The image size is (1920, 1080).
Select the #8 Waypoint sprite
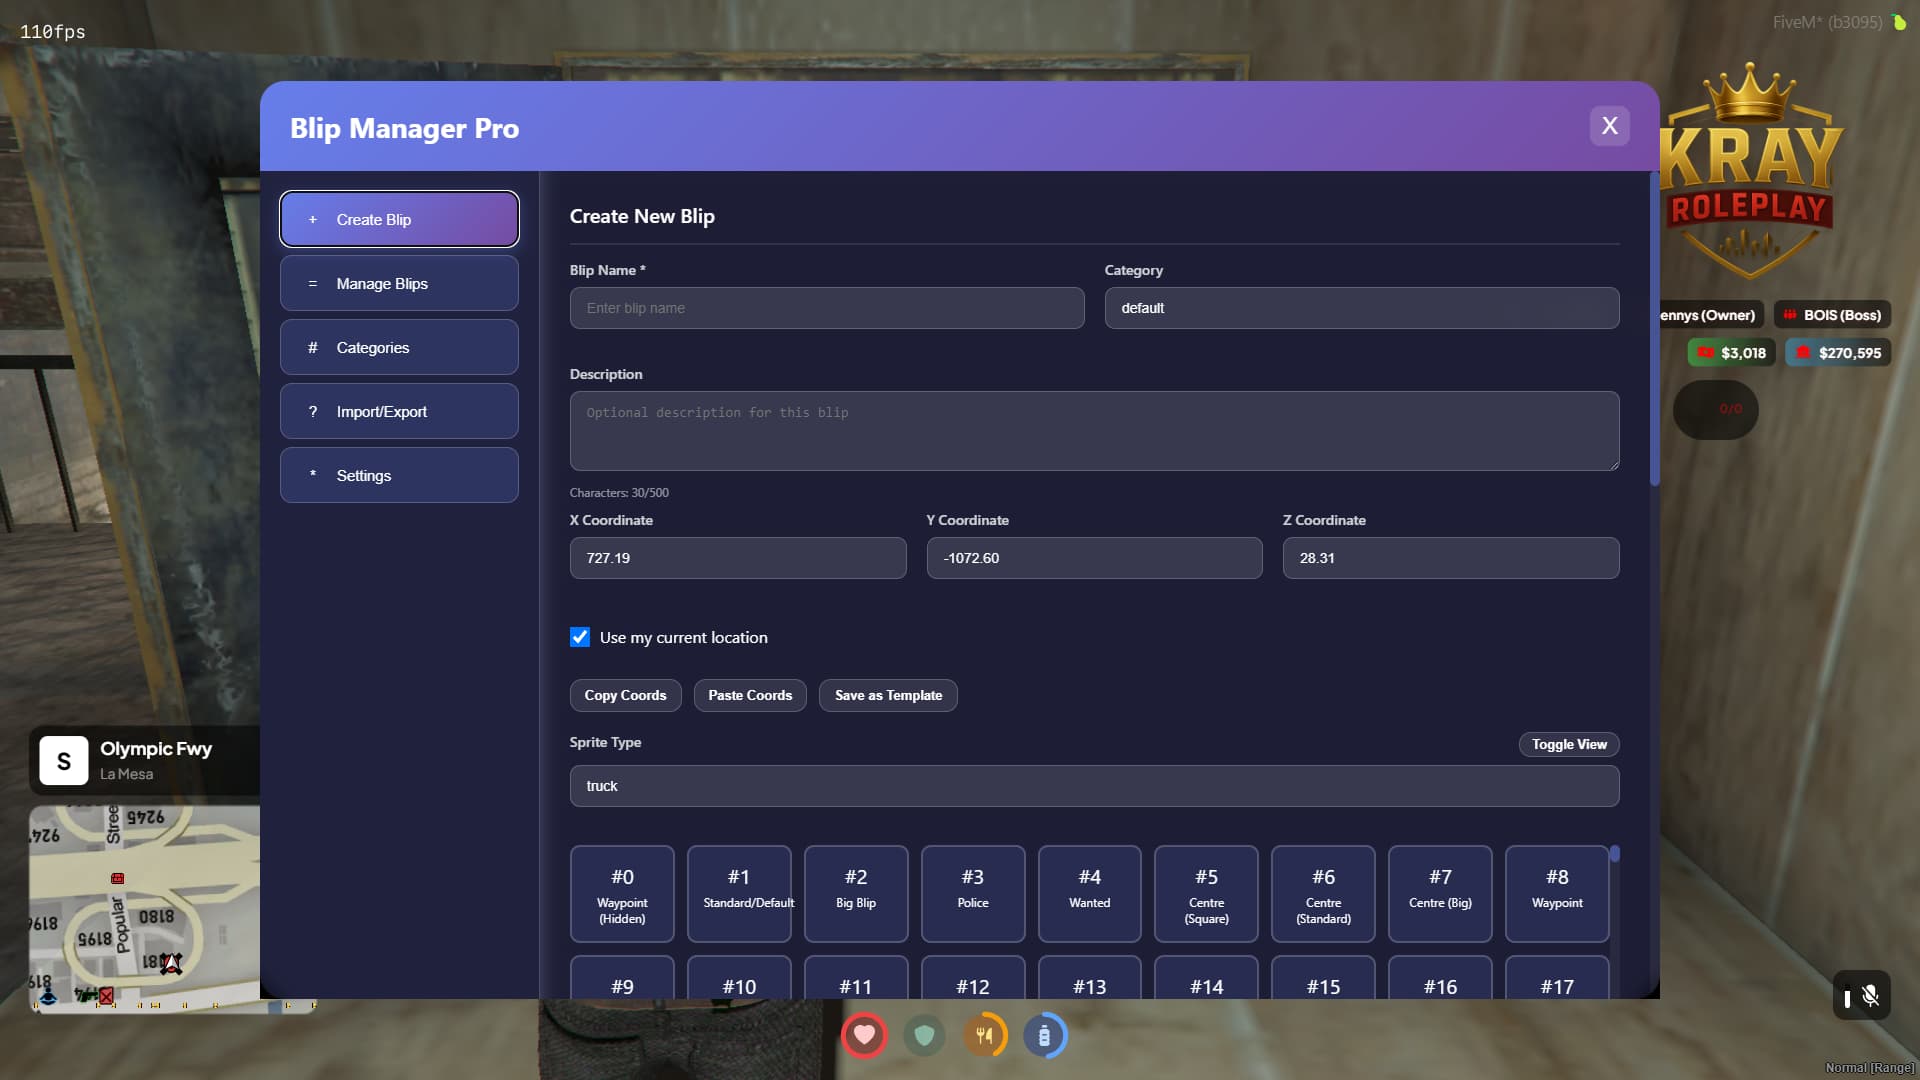(1556, 893)
